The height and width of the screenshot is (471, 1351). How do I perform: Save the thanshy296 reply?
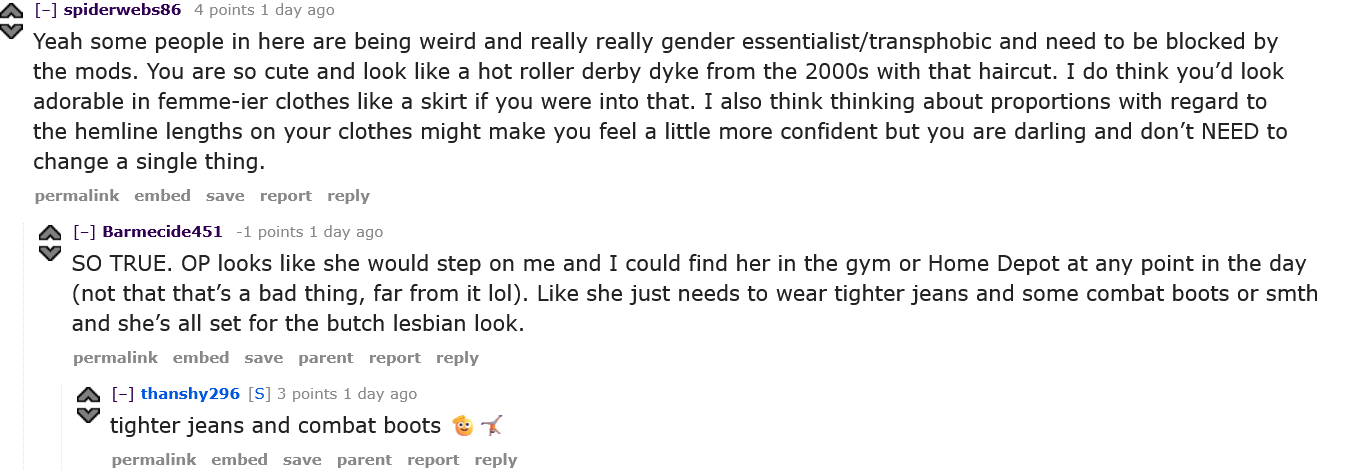click(x=302, y=460)
